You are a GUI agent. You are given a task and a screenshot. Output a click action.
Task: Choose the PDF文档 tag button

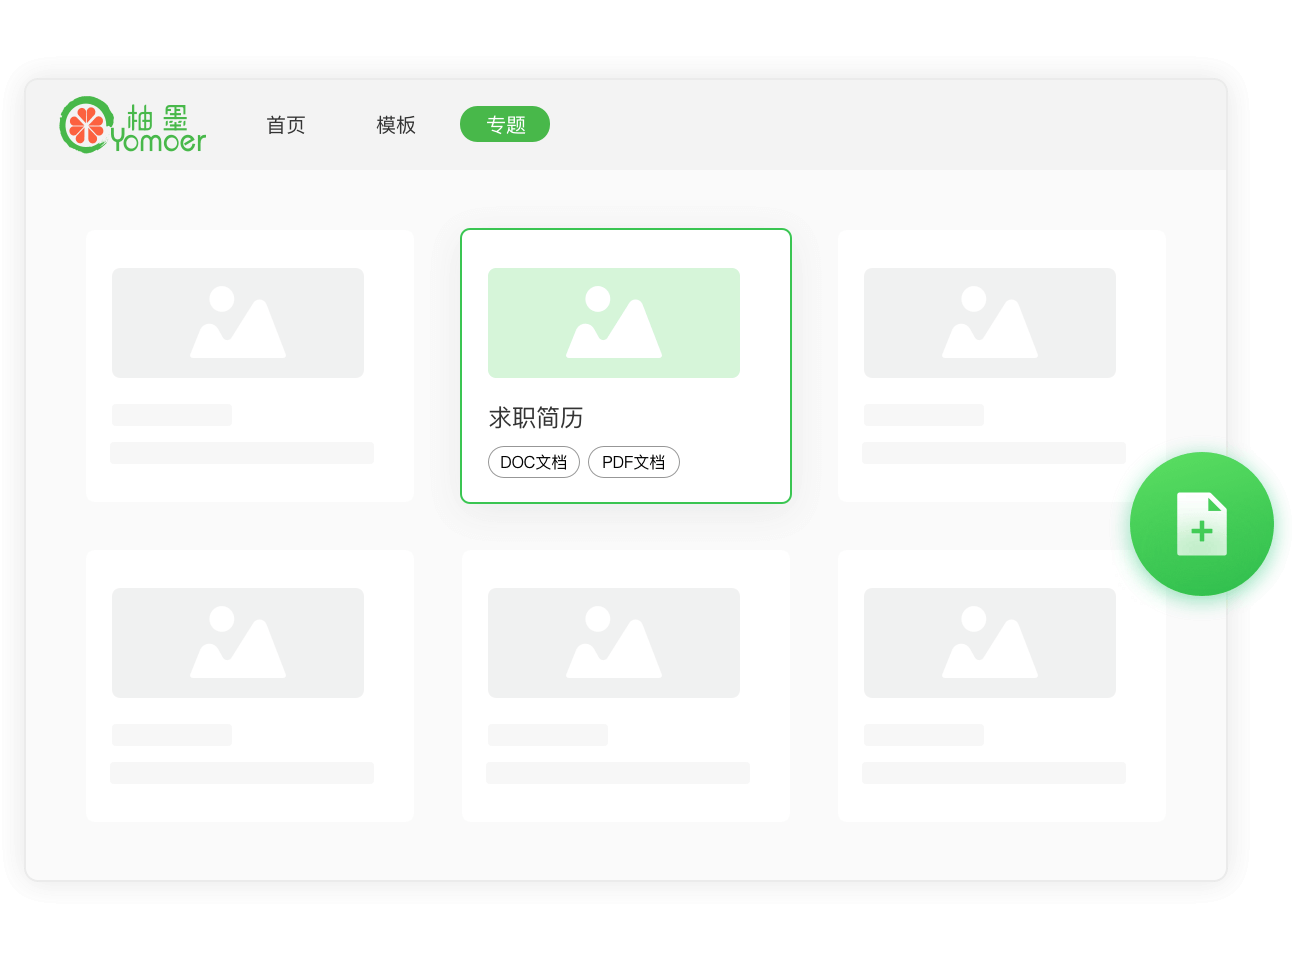(633, 462)
